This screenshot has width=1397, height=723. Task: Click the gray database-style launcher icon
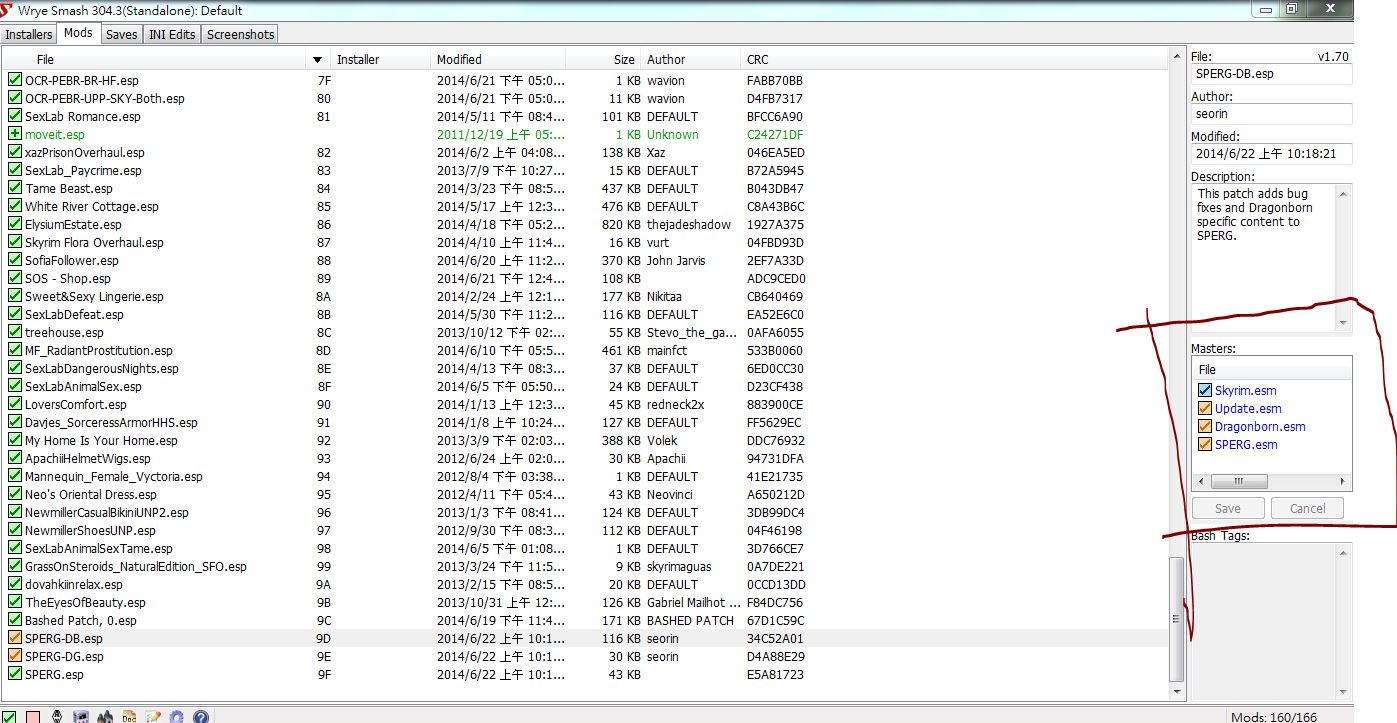click(x=81, y=716)
